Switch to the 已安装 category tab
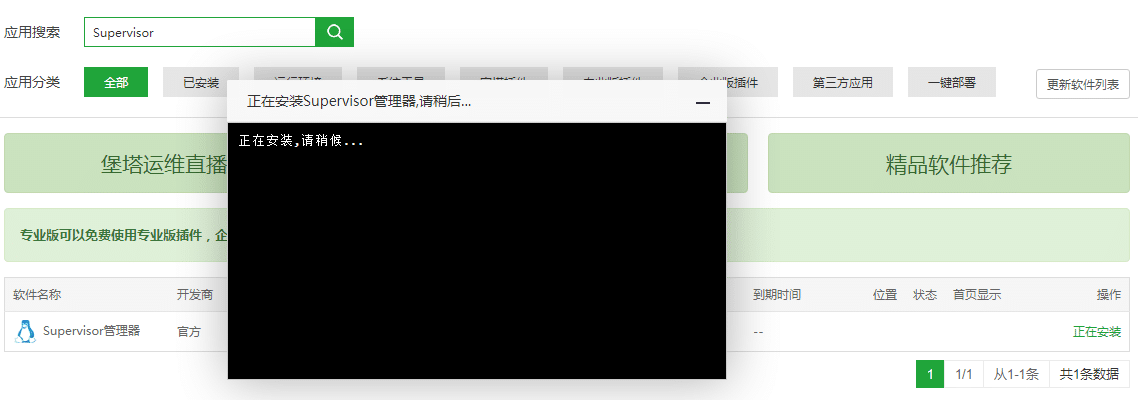This screenshot has width=1138, height=400. (200, 82)
